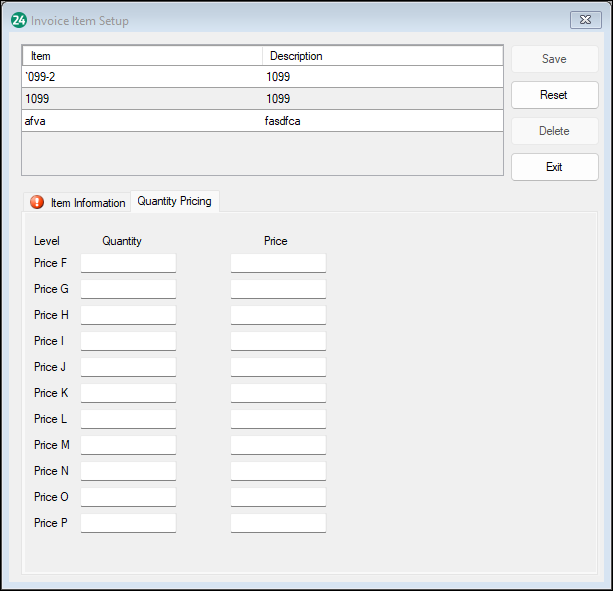Close the Invoice Item Setup window
613x591 pixels.
click(585, 20)
